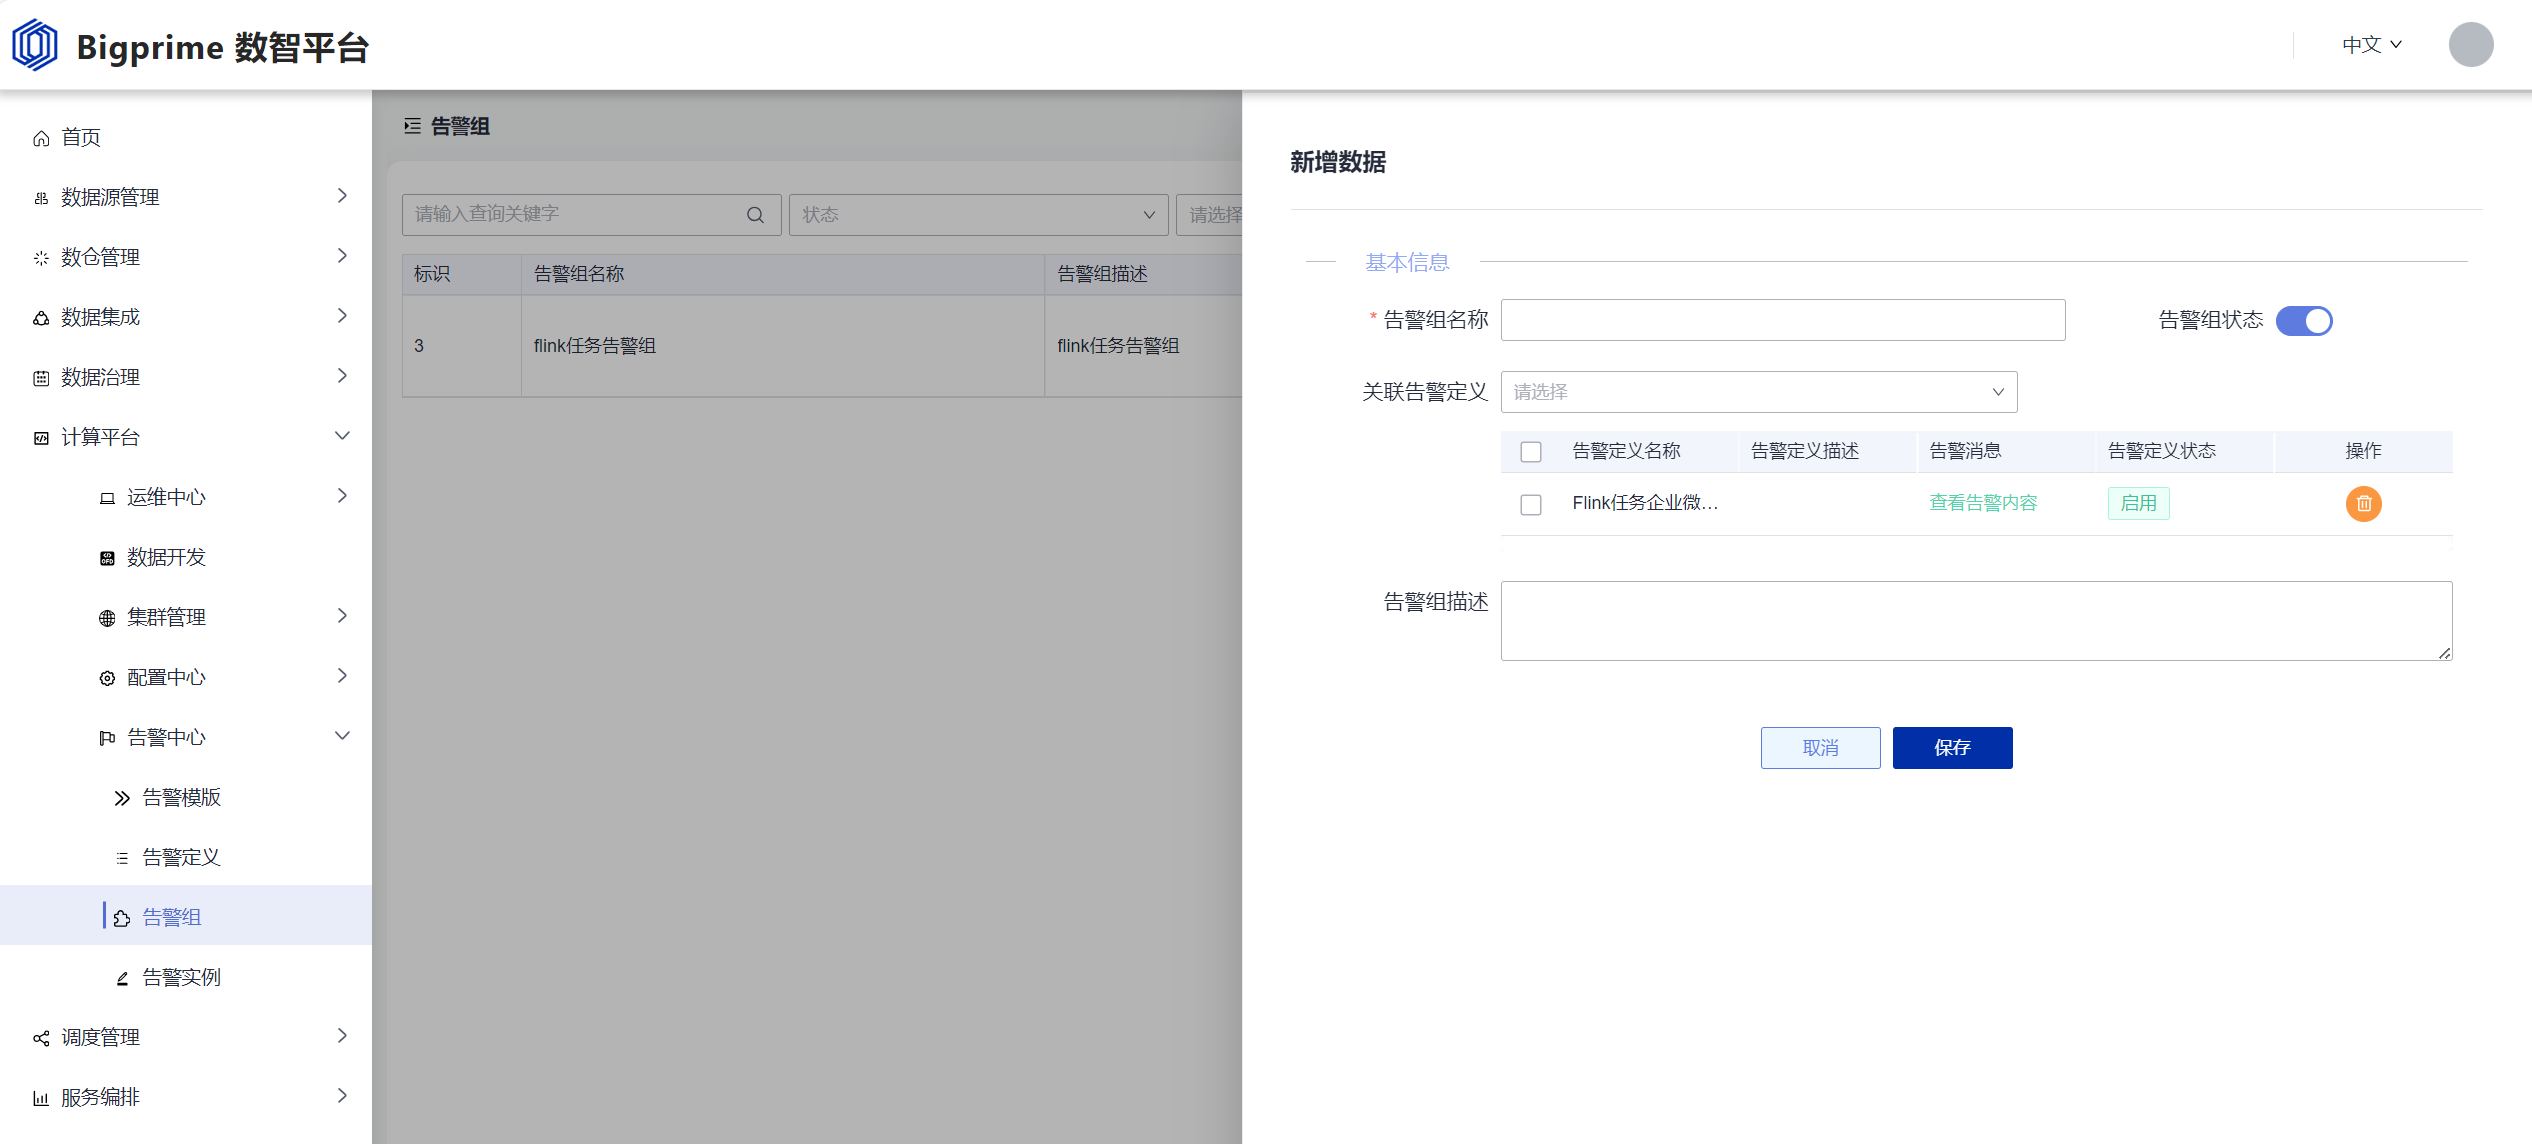Click the 数据源管理 sidebar icon
The image size is (2532, 1144).
click(41, 198)
